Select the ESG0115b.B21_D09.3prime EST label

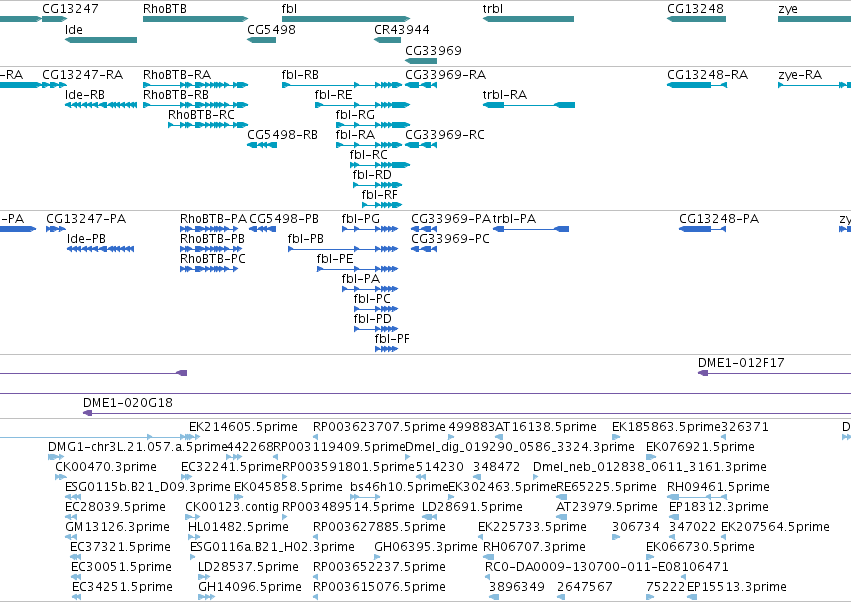[148, 487]
